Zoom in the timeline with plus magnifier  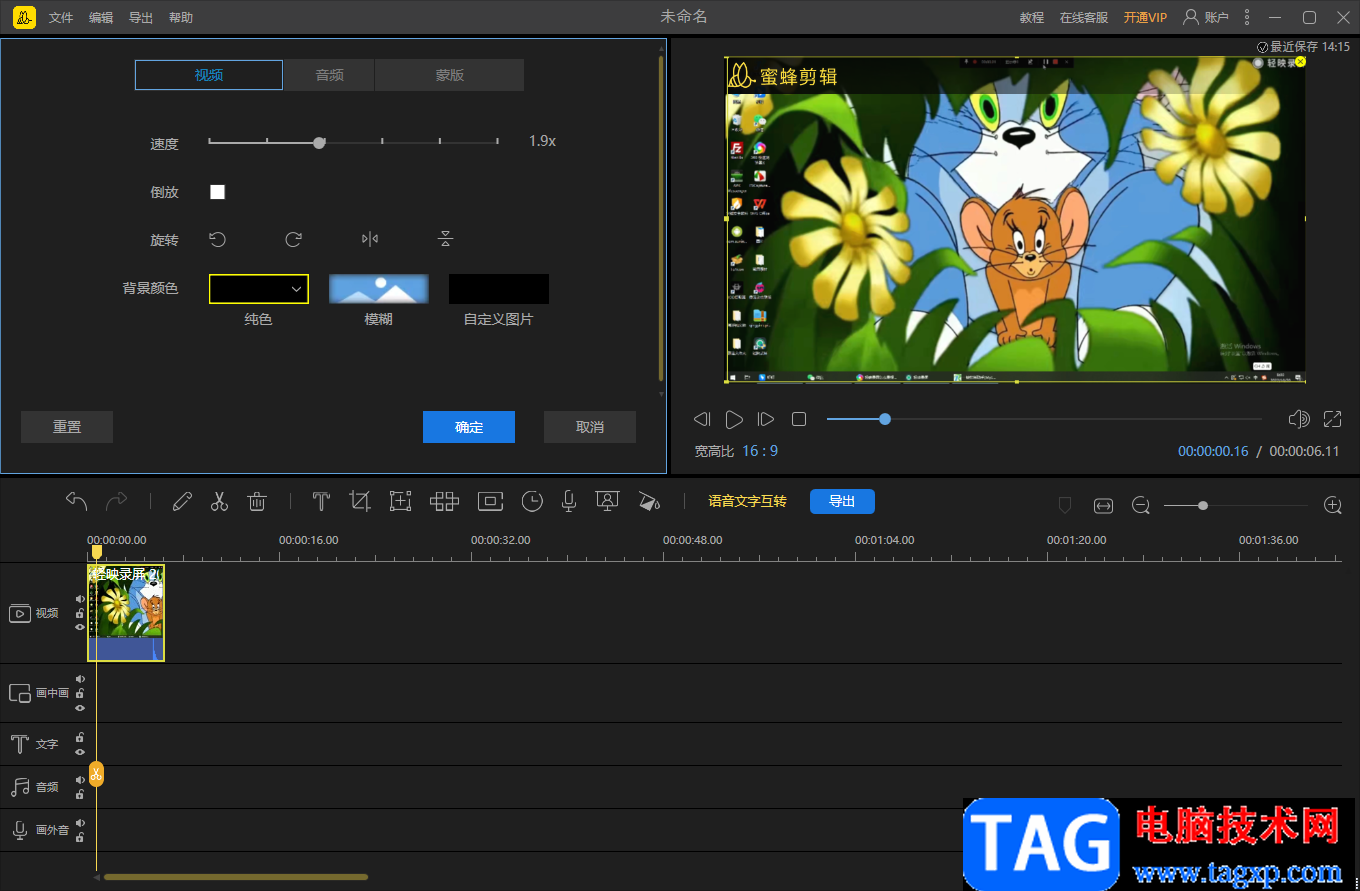pyautogui.click(x=1333, y=506)
